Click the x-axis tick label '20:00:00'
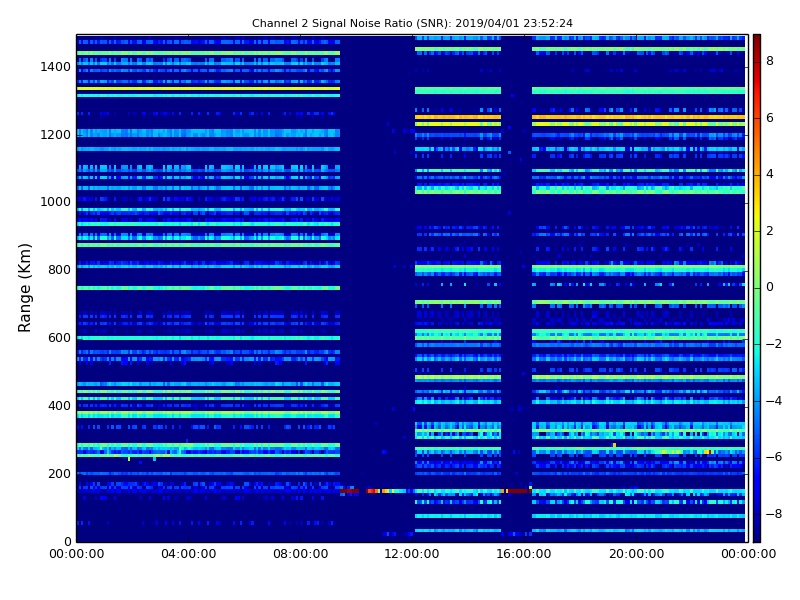Image resolution: width=800 pixels, height=600 pixels. pyautogui.click(x=637, y=554)
